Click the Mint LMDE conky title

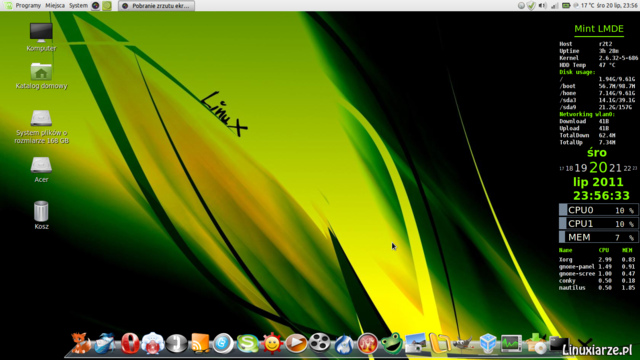[599, 29]
